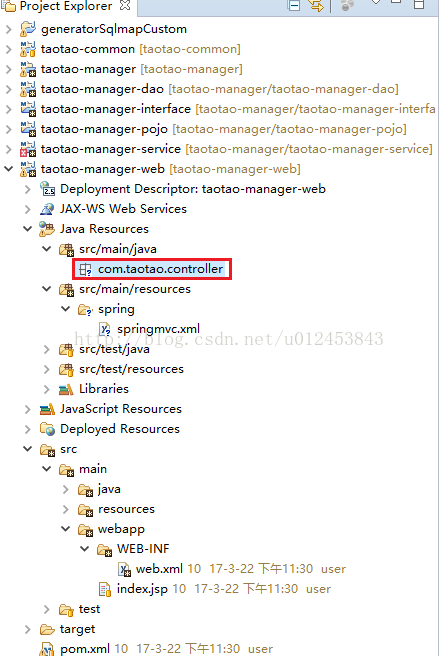Click the spring folder icon

point(85,310)
